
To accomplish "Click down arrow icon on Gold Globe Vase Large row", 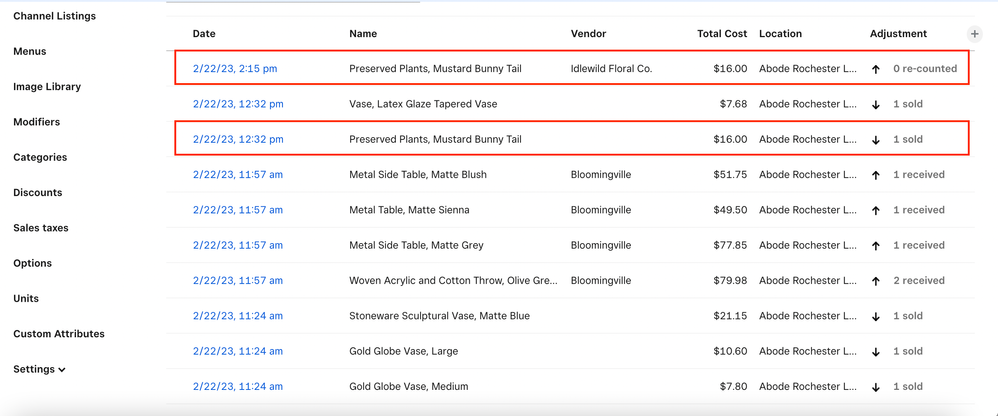I will tap(876, 352).
